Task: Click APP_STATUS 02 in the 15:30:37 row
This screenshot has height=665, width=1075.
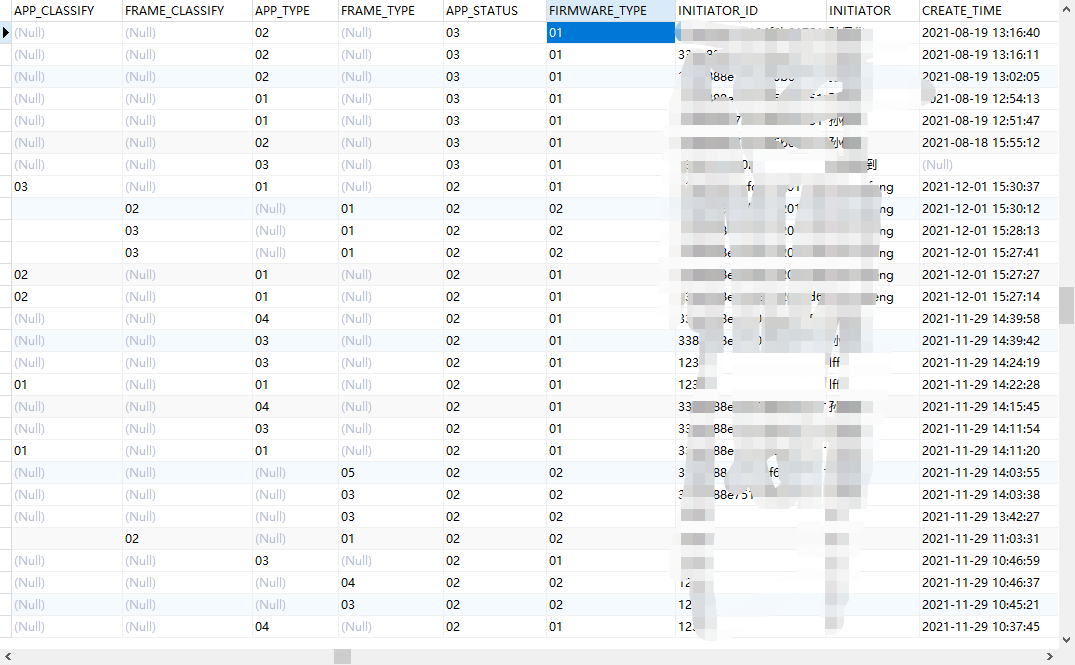Action: [x=495, y=186]
